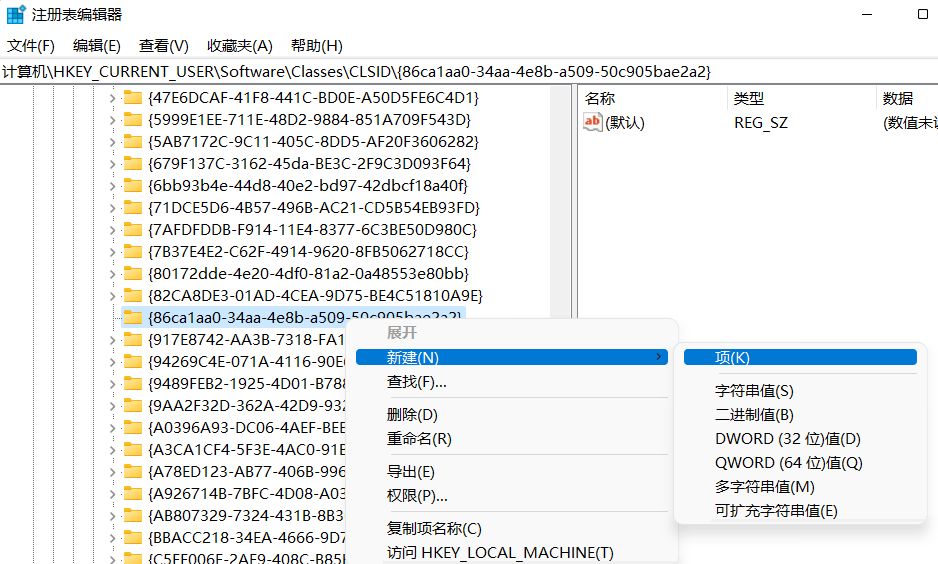Expand the {6bb93b4e-44d8-40e2-bd97-42dbcf18a40f} key
Image resolution: width=938 pixels, height=564 pixels.
(x=112, y=185)
